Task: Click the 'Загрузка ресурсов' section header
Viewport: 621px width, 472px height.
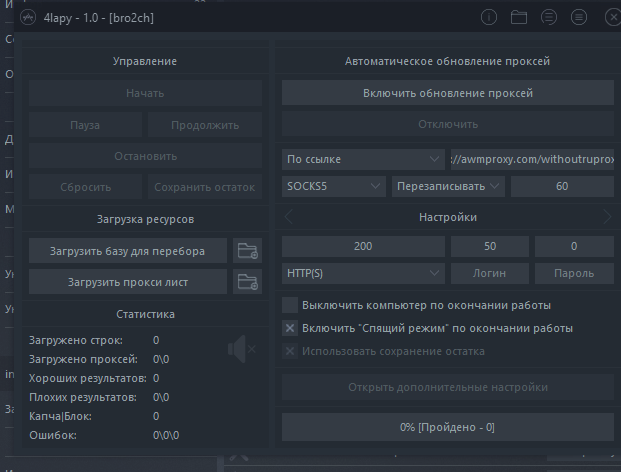Action: pos(145,219)
